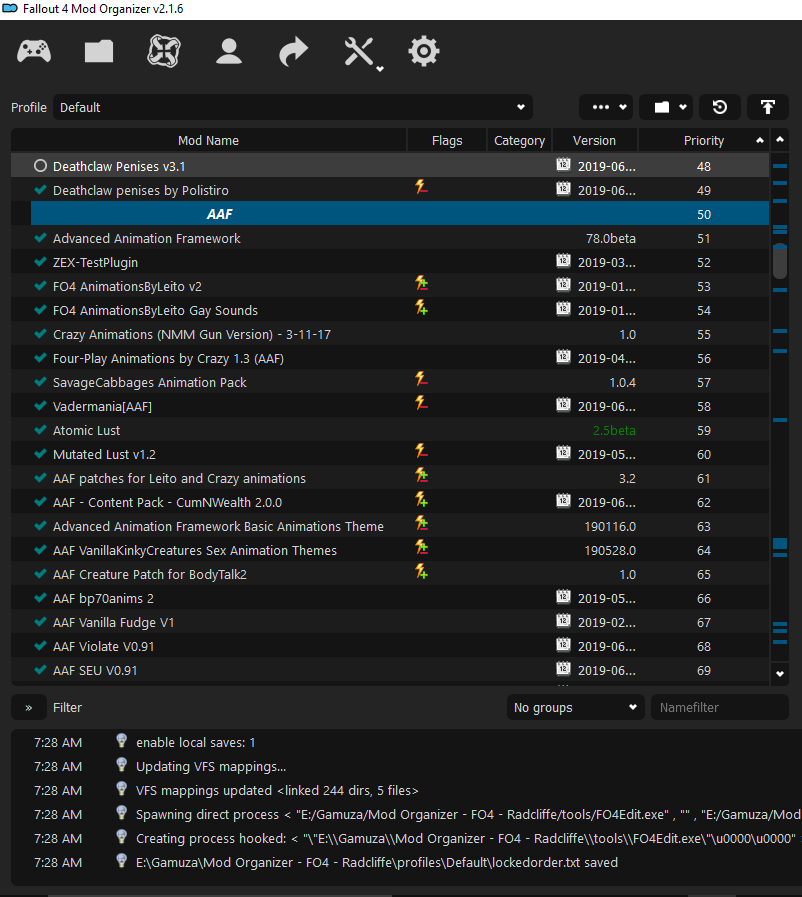Click the 2.5beta version of Atomic Lust
The height and width of the screenshot is (897, 802).
(614, 430)
